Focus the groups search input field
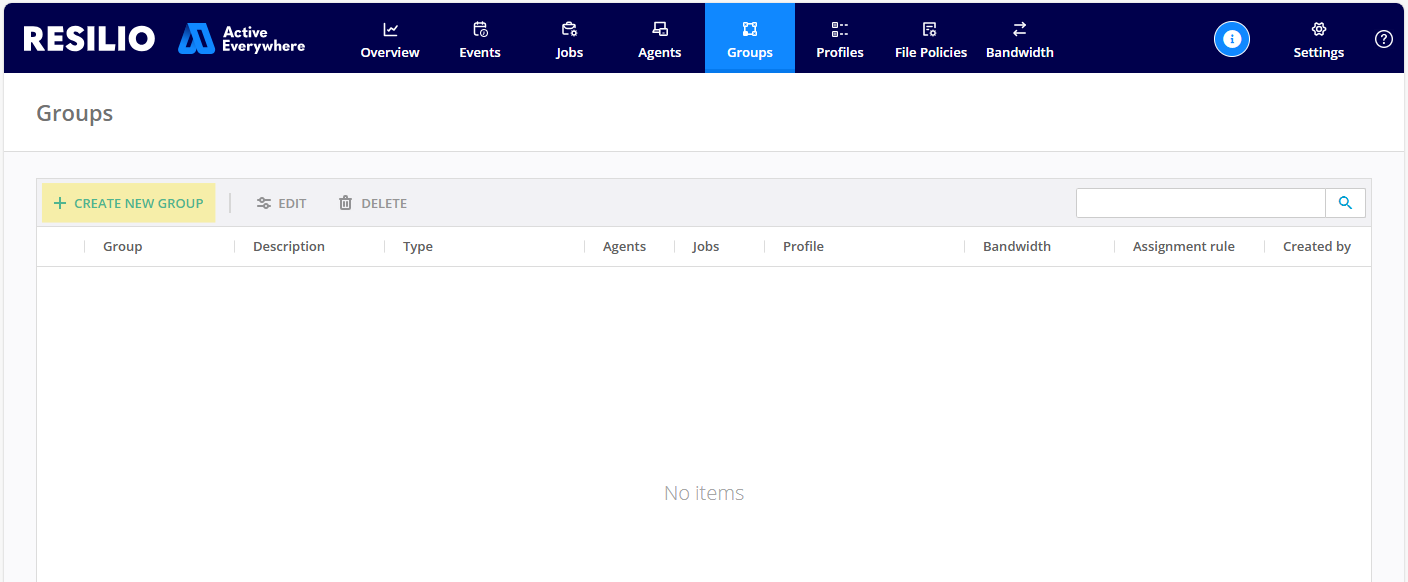 pos(1200,203)
